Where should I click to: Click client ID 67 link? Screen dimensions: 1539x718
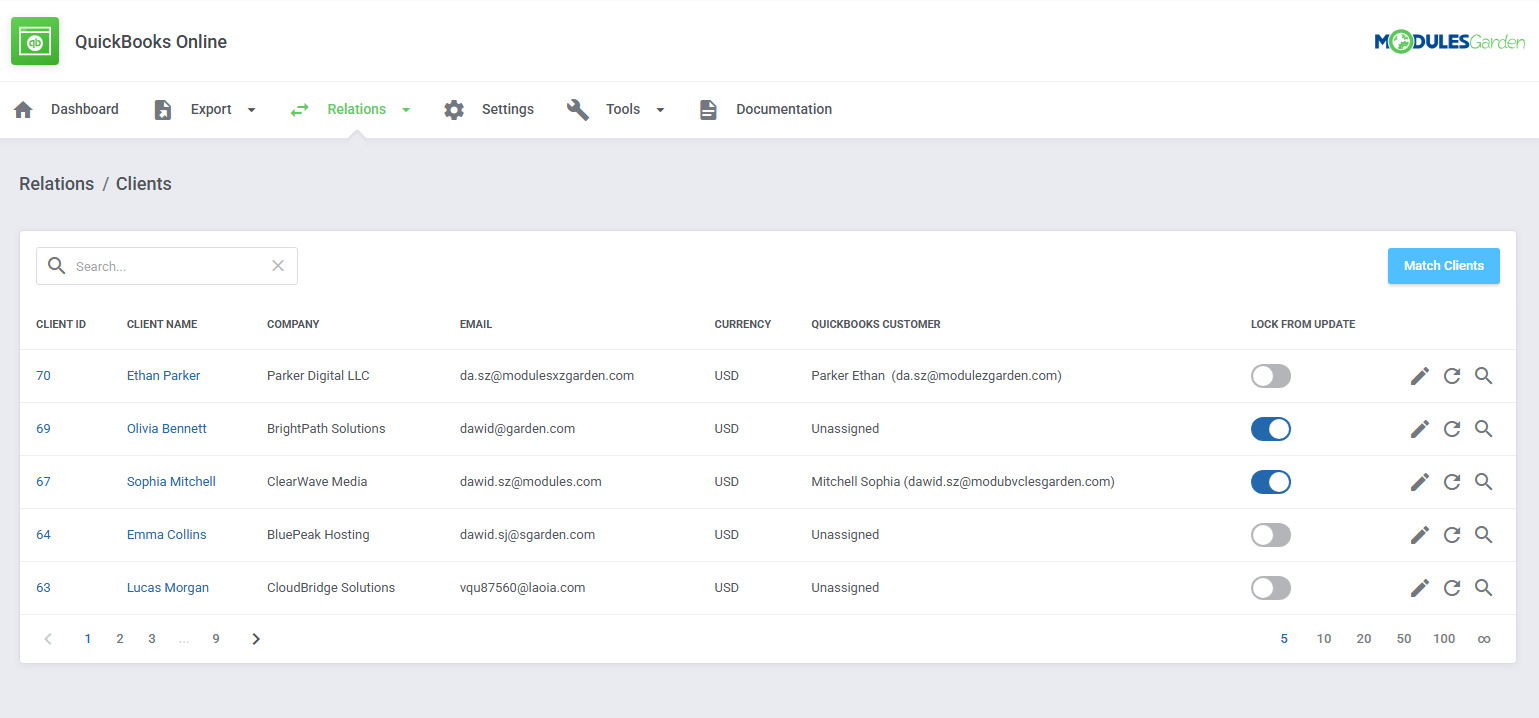click(x=43, y=482)
